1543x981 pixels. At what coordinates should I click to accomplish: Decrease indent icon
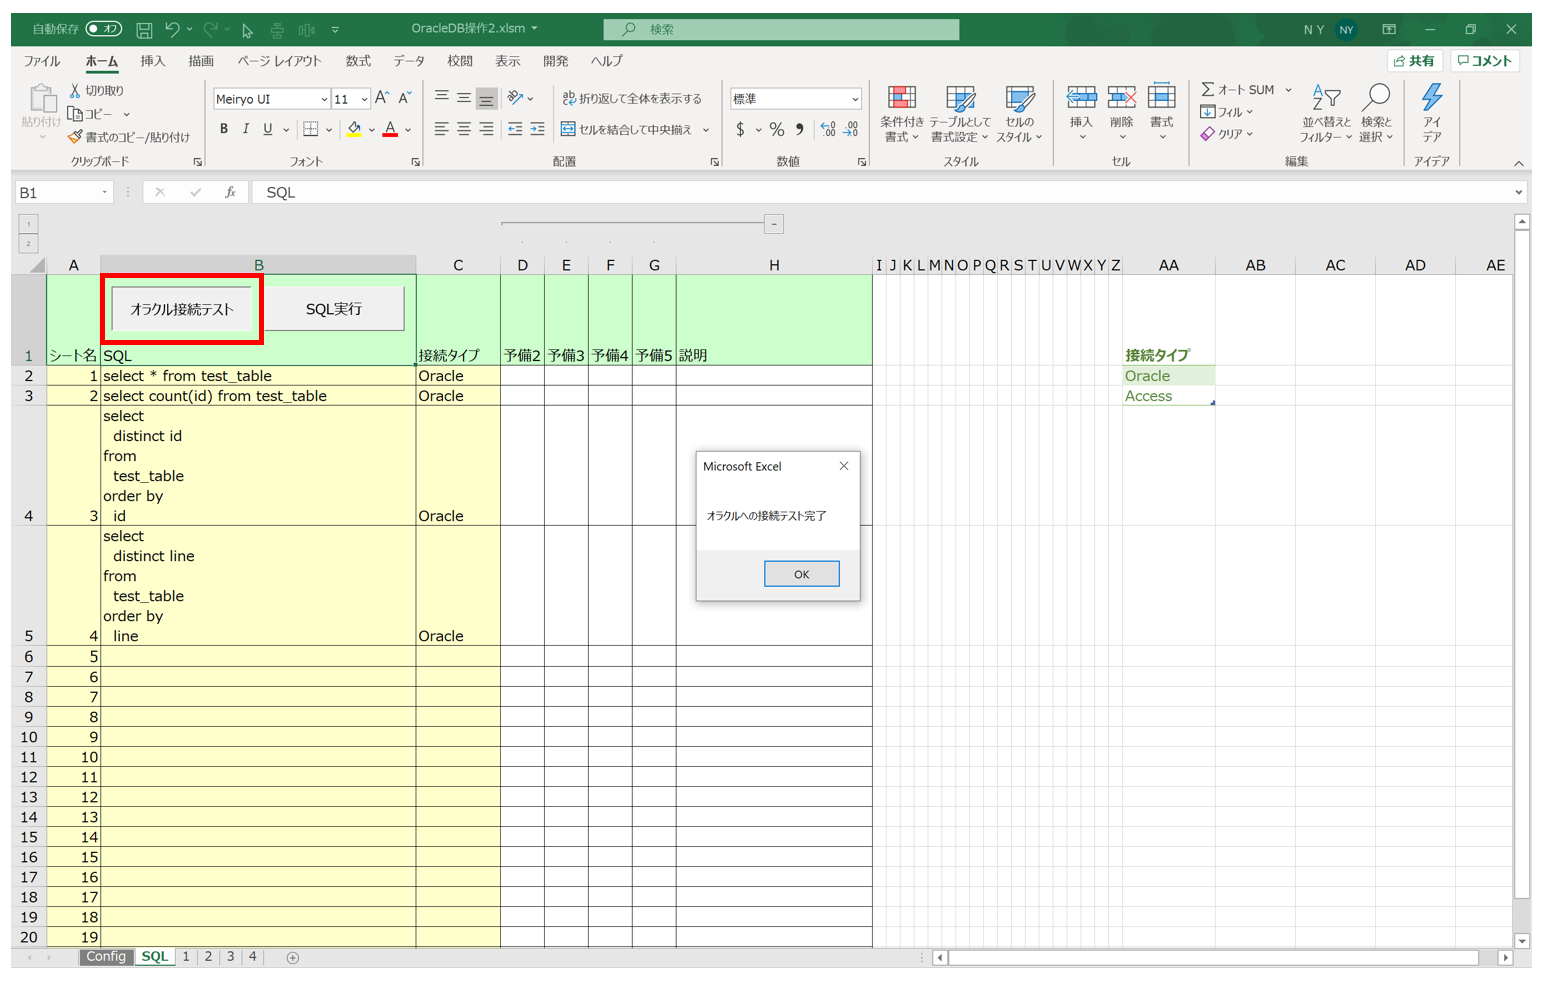click(515, 129)
